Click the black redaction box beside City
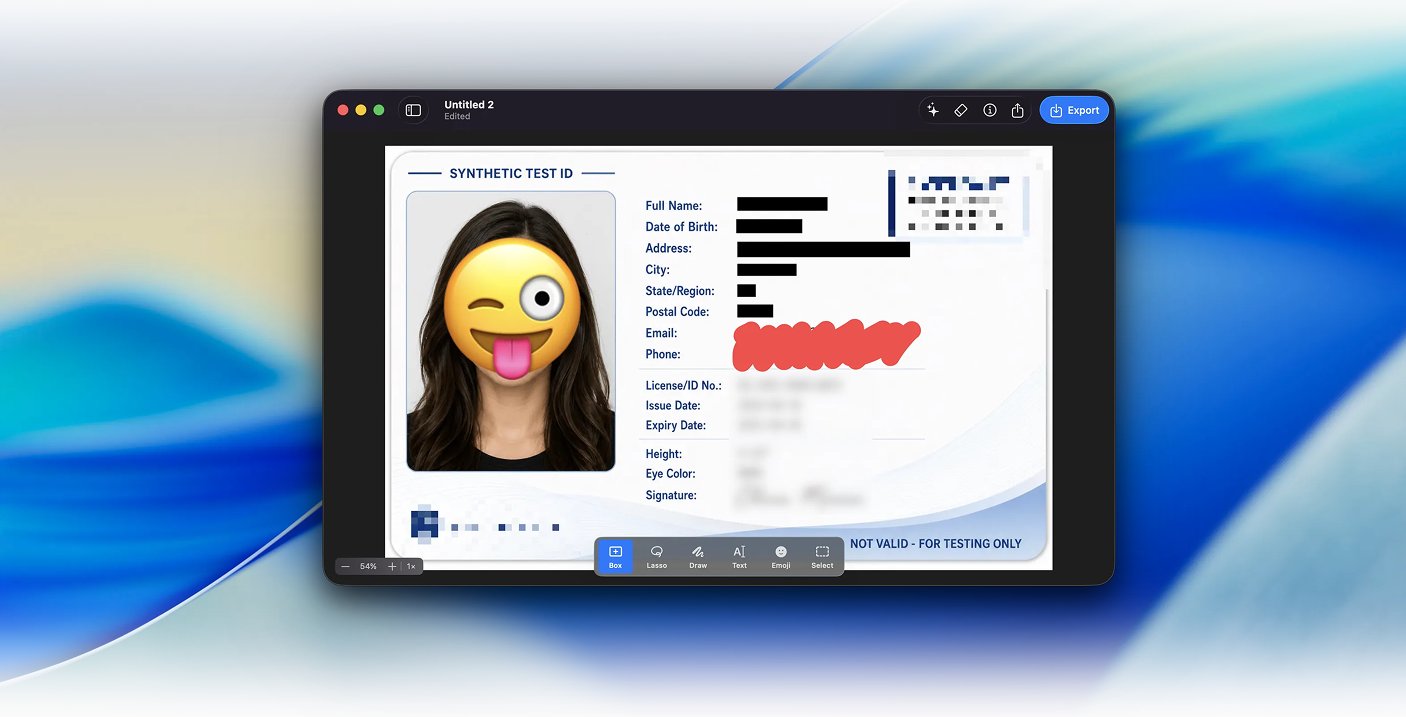This screenshot has width=1406, height=717. 766,269
